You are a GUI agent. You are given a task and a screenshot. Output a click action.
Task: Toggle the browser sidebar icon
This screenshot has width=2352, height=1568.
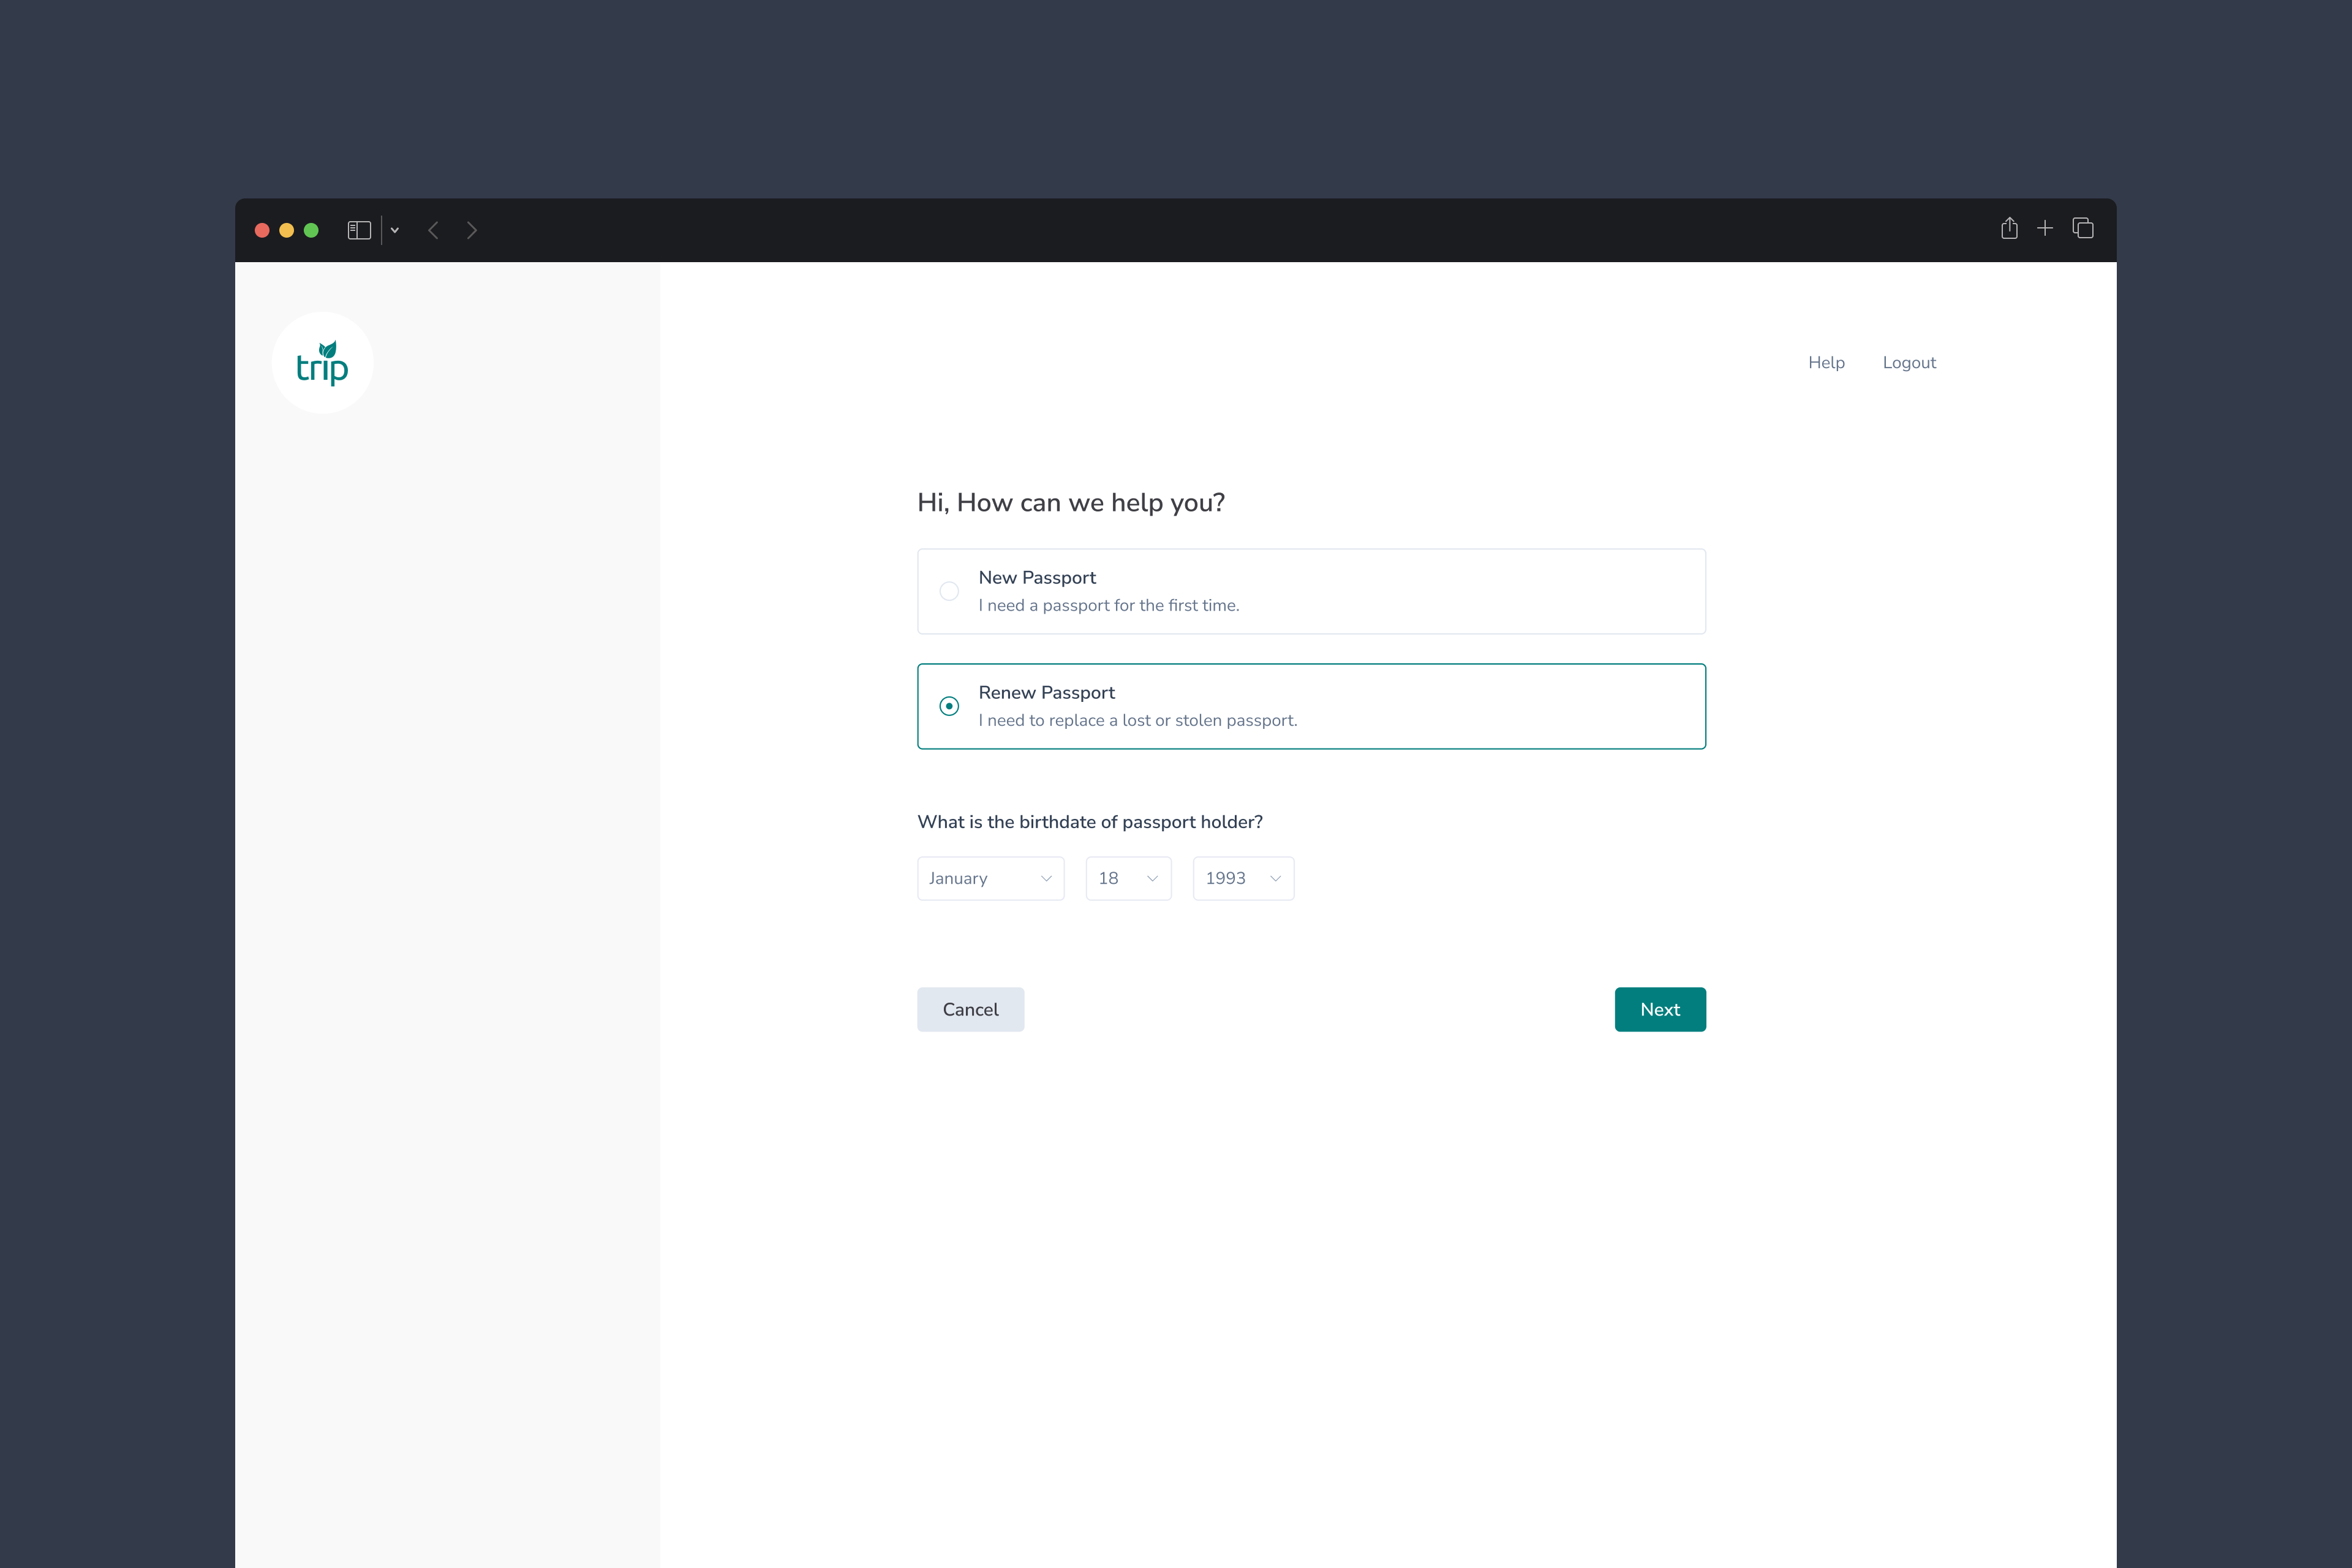click(359, 230)
